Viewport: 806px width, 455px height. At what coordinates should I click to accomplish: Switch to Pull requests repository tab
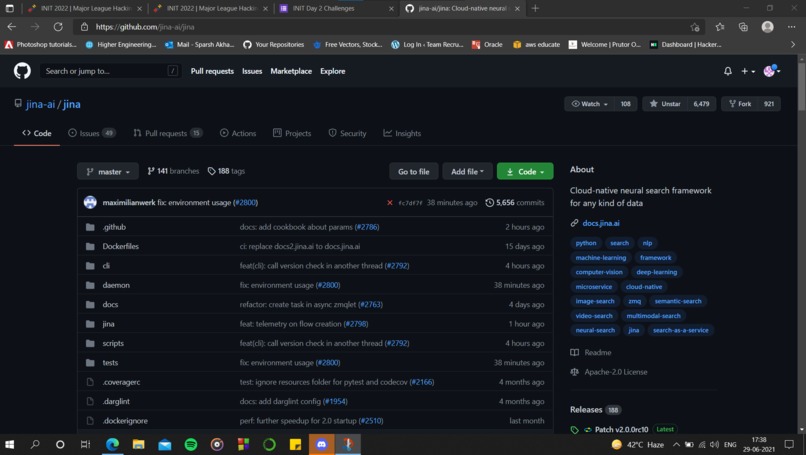pyautogui.click(x=168, y=133)
